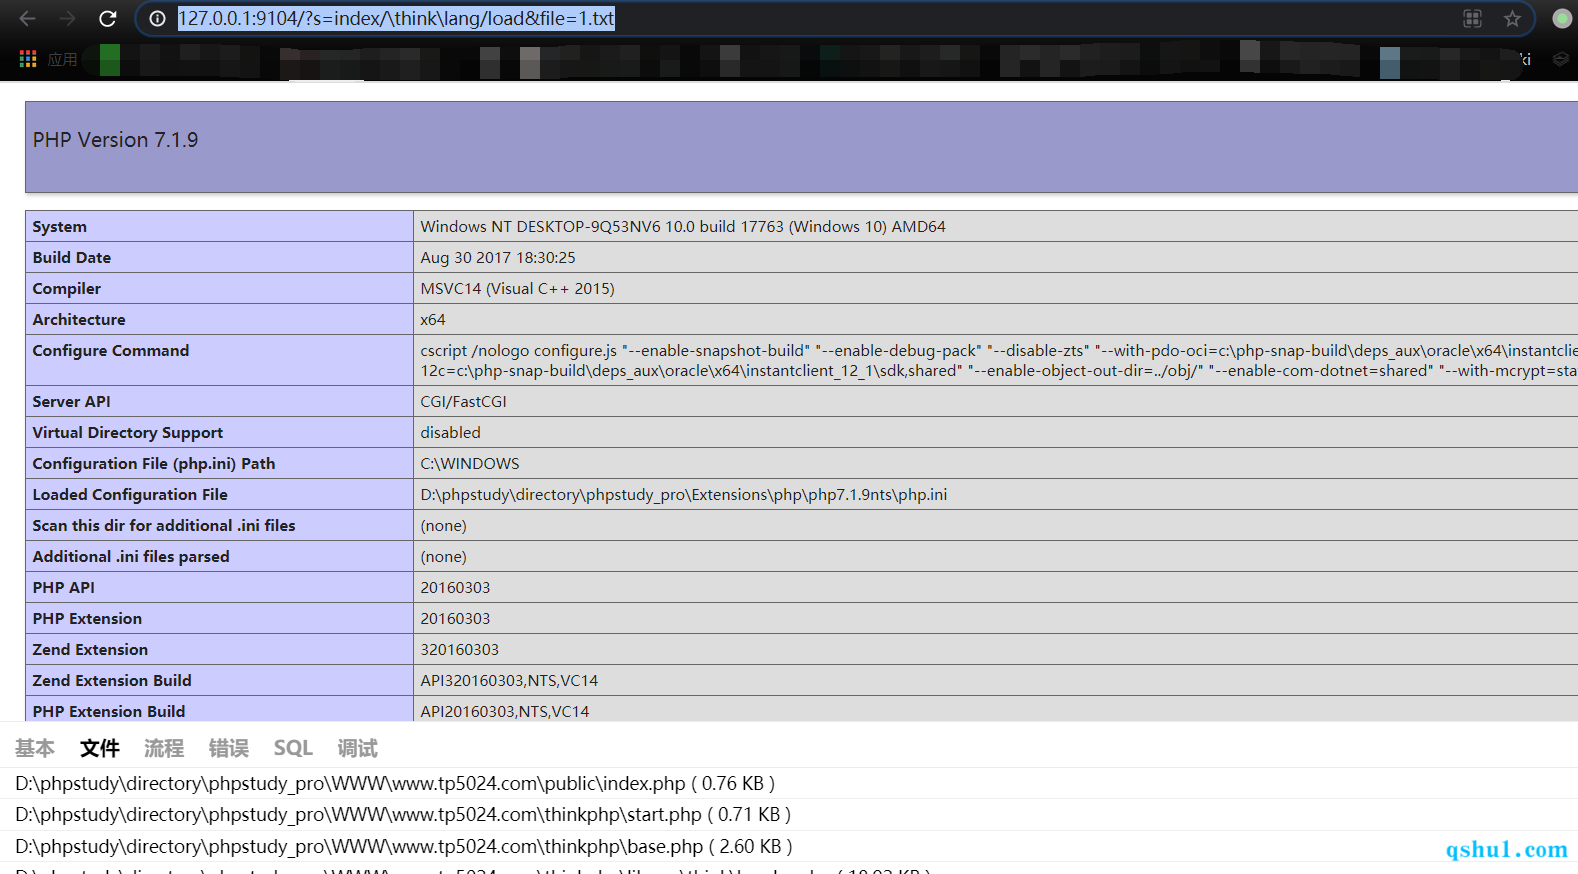Image resolution: width=1578 pixels, height=874 pixels.
Task: Click the CGI/FastCGI value
Action: coord(463,402)
